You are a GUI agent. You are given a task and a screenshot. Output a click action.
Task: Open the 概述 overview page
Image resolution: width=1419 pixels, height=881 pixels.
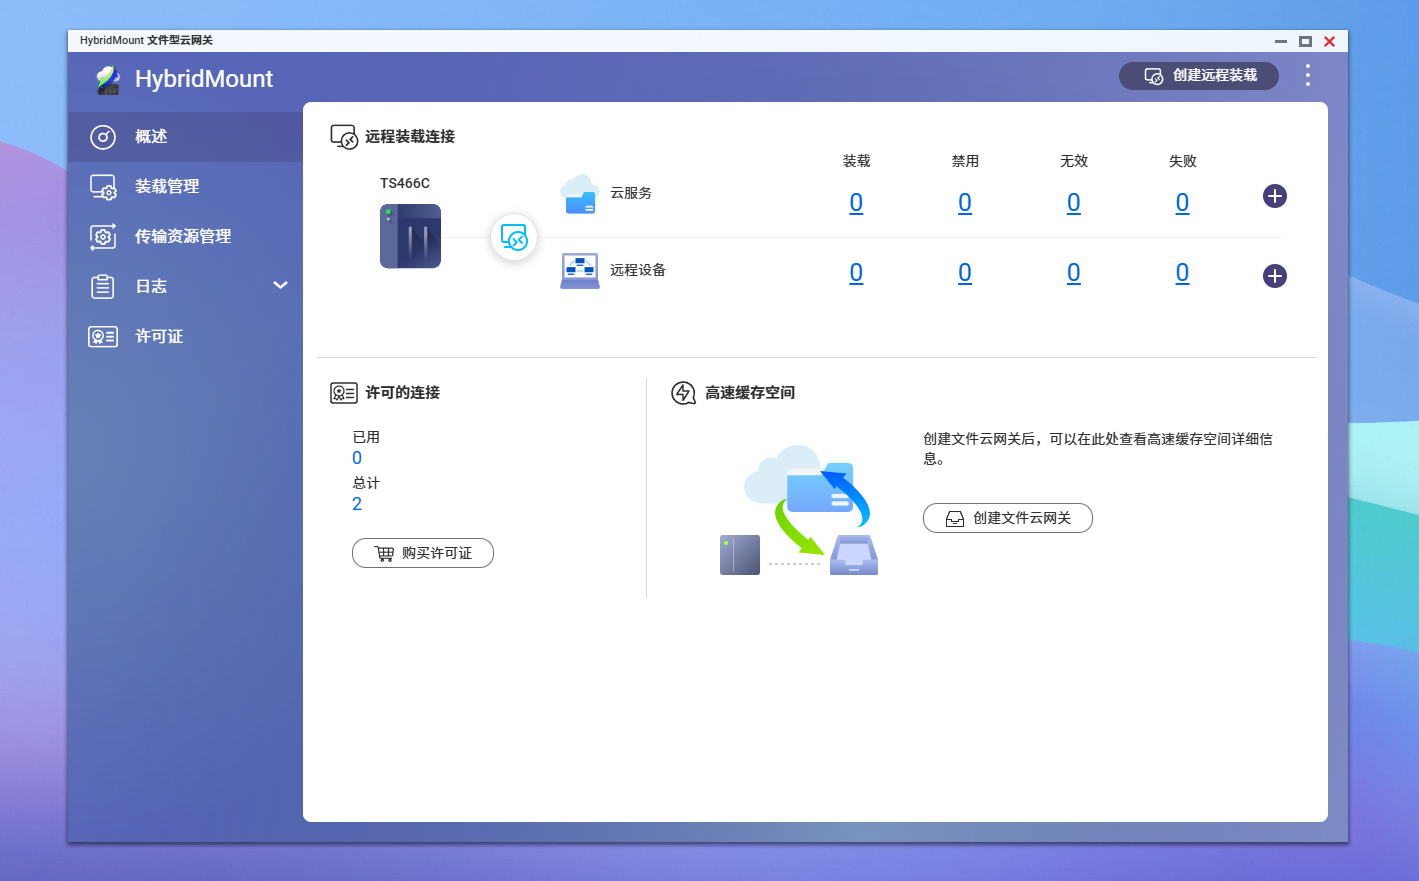tap(151, 137)
